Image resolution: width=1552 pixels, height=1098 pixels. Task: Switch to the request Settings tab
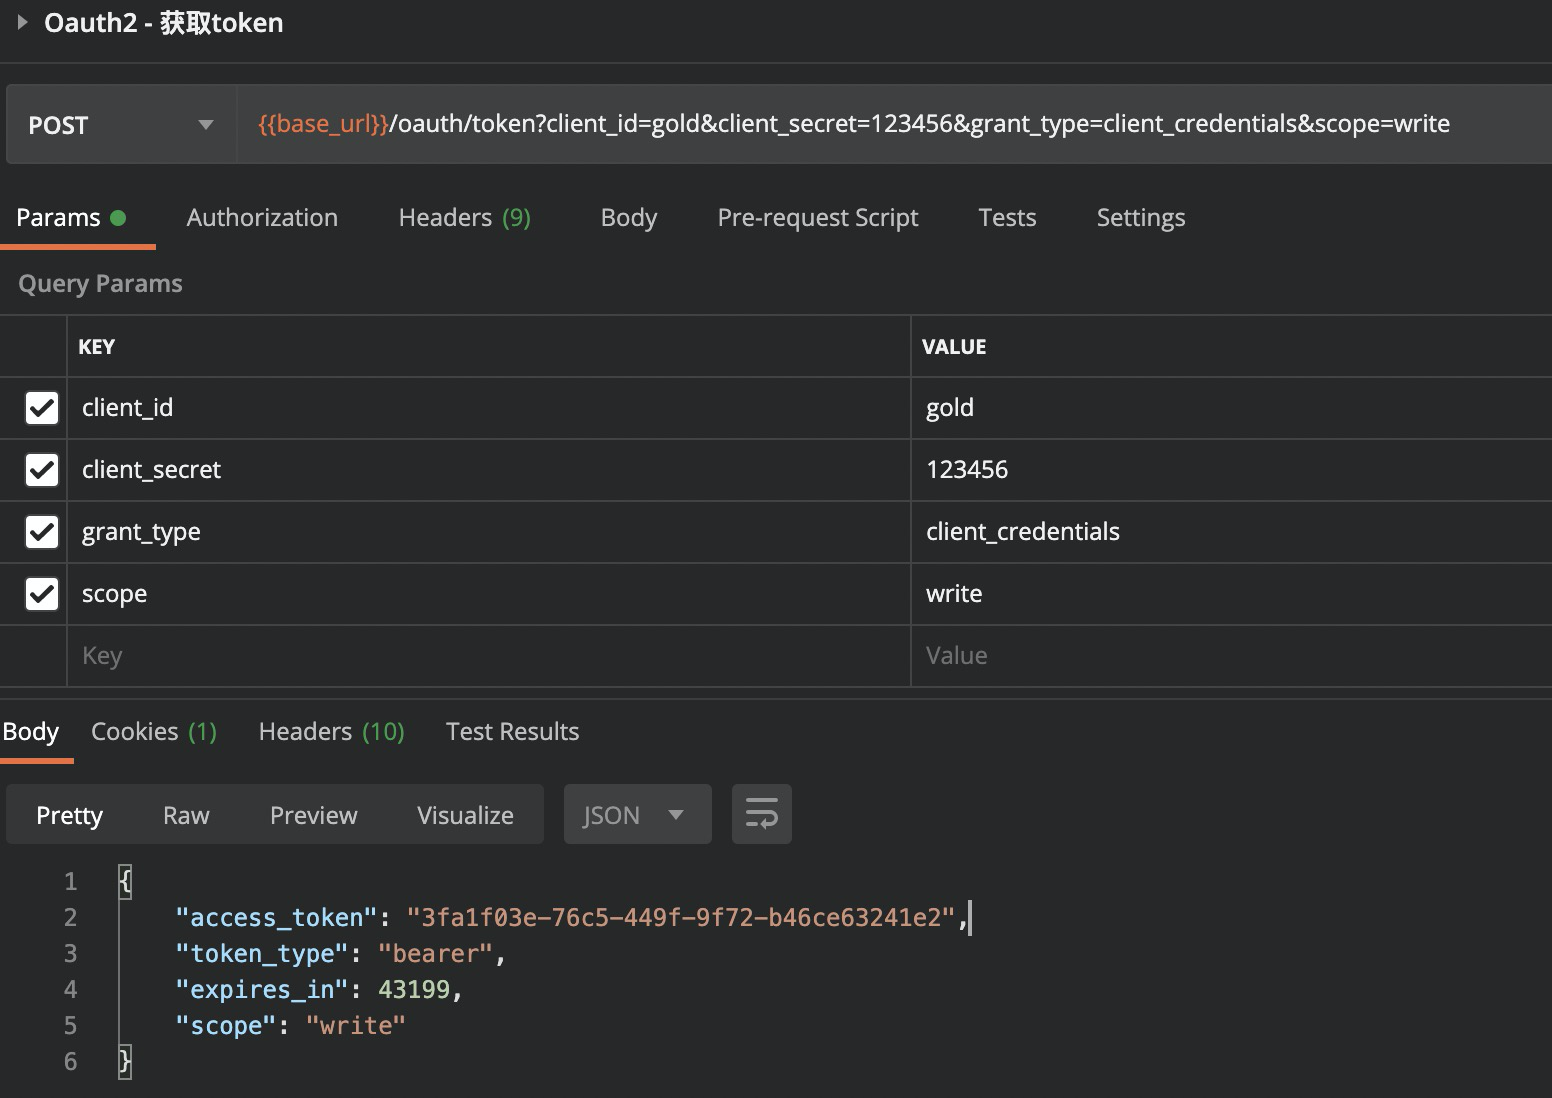click(x=1140, y=217)
